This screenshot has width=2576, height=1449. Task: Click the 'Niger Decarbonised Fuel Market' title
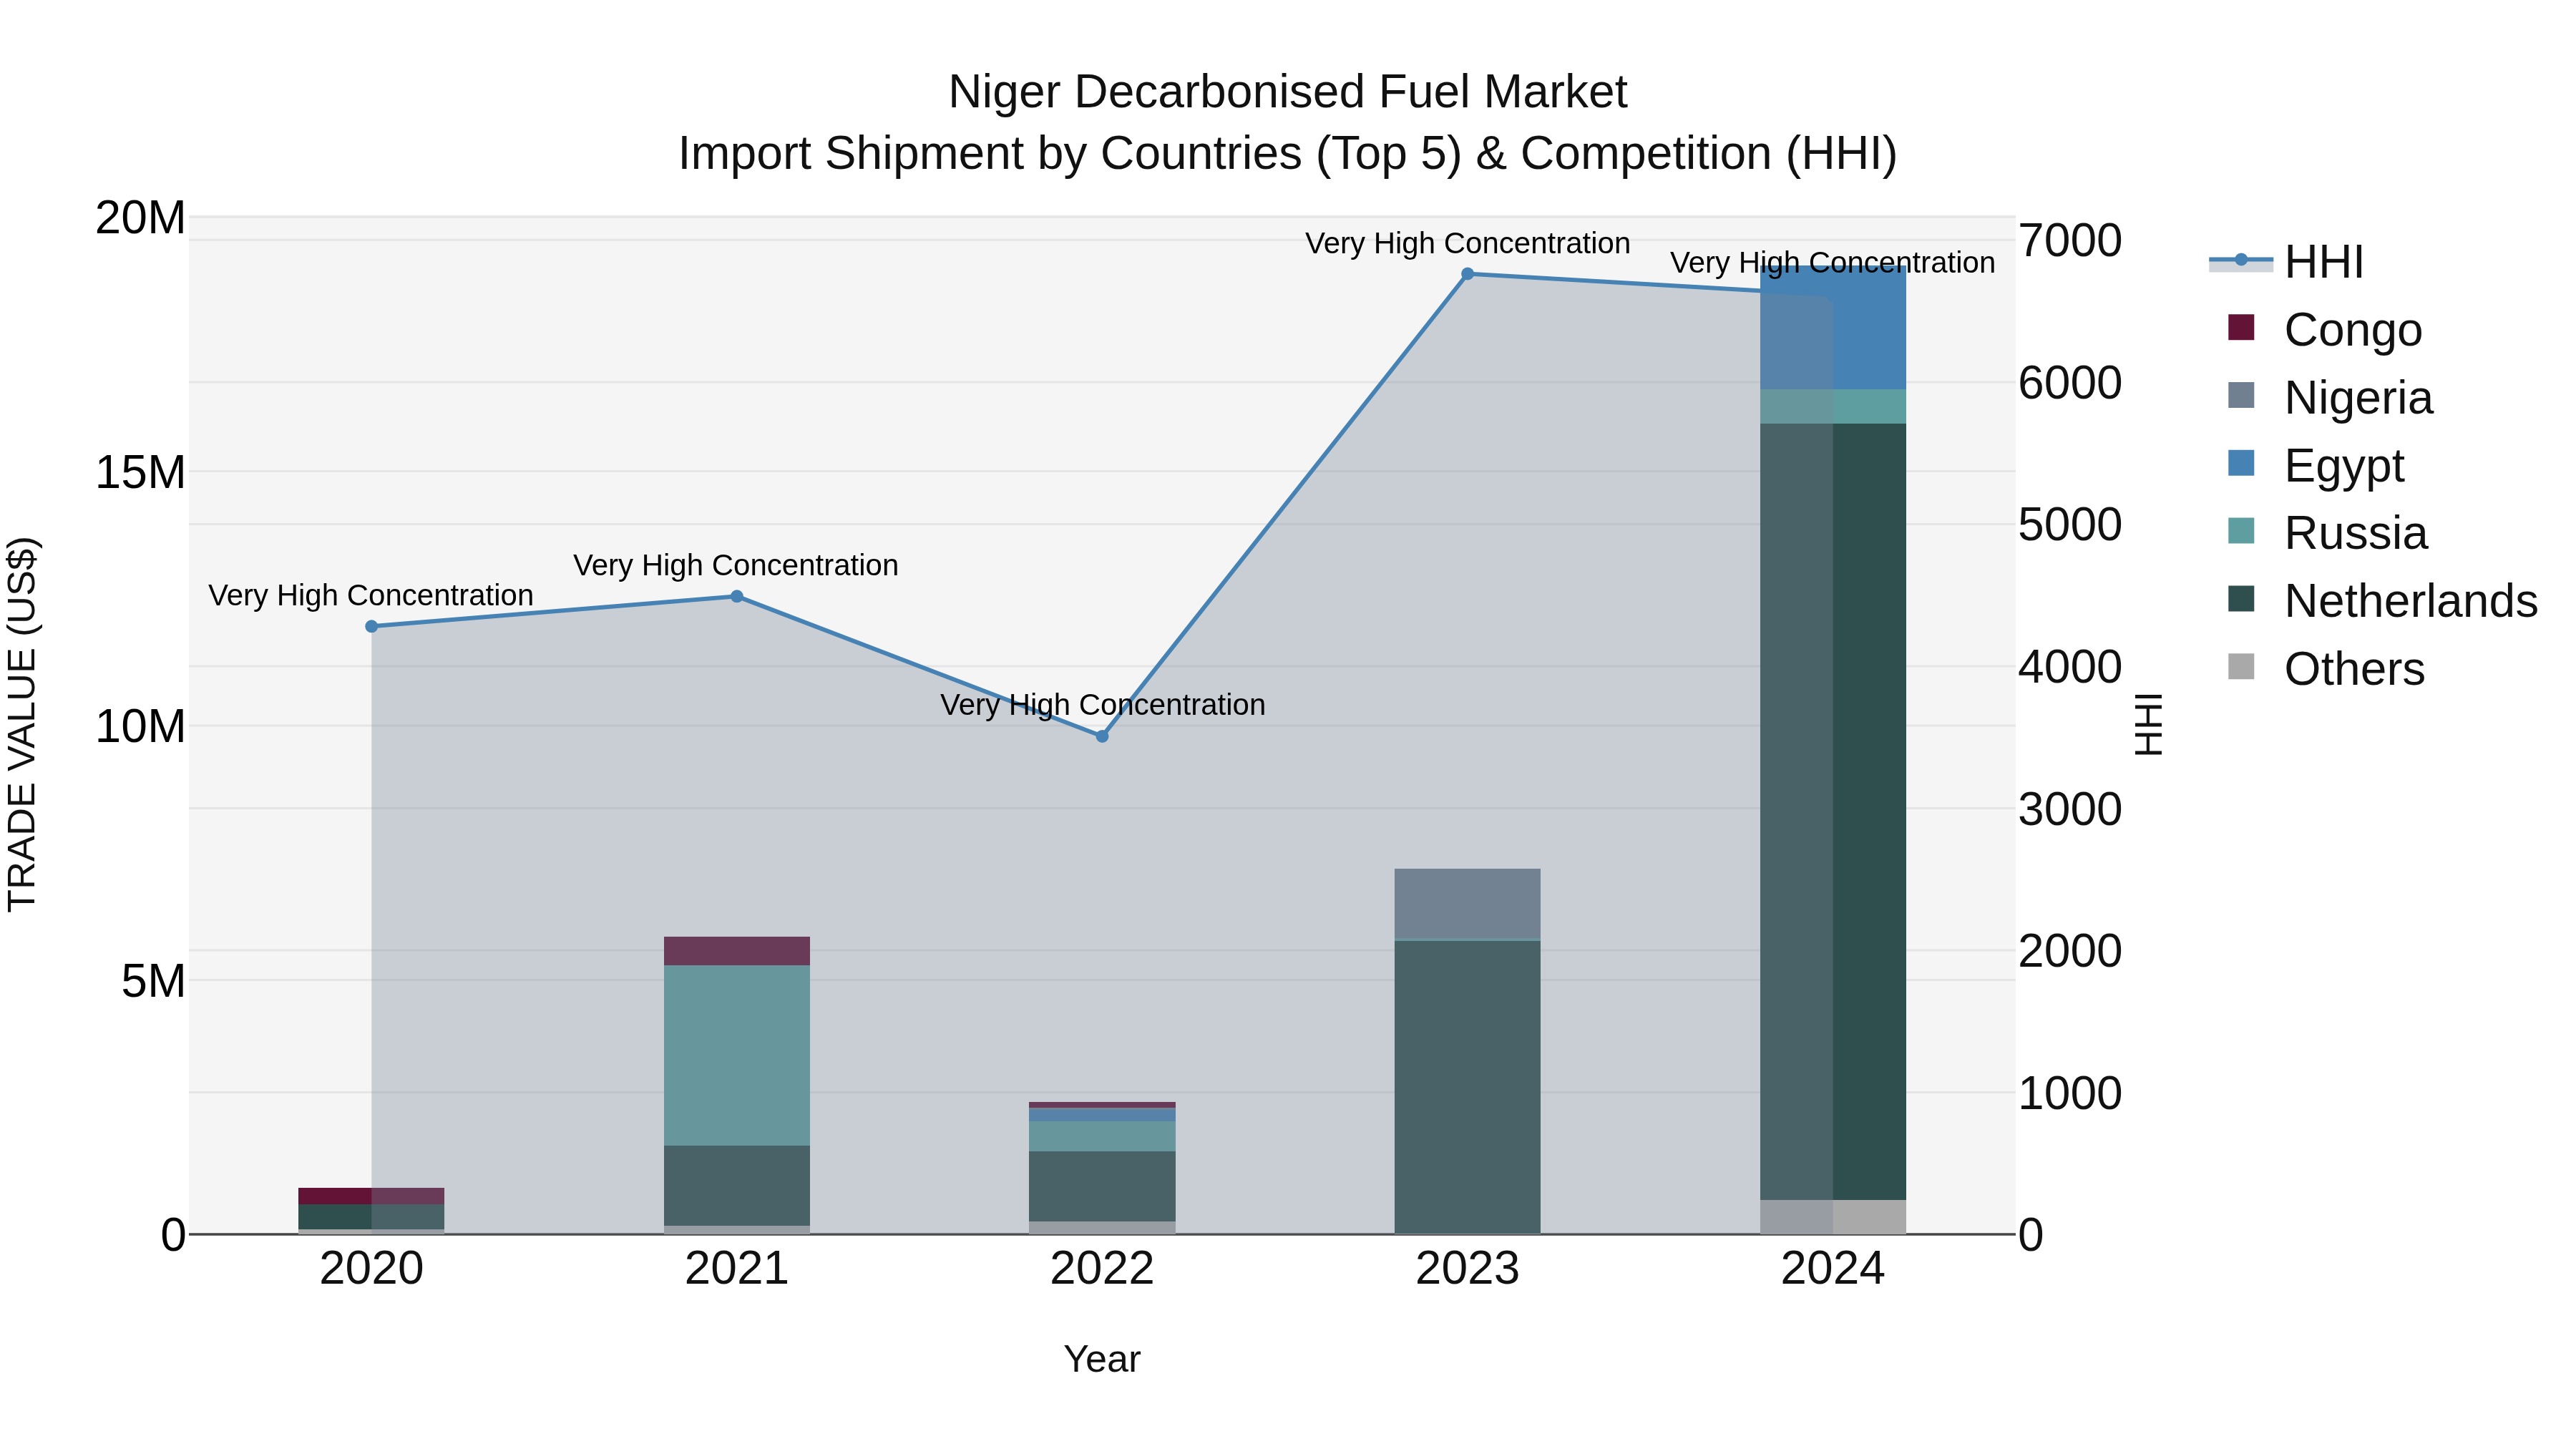pos(1288,92)
